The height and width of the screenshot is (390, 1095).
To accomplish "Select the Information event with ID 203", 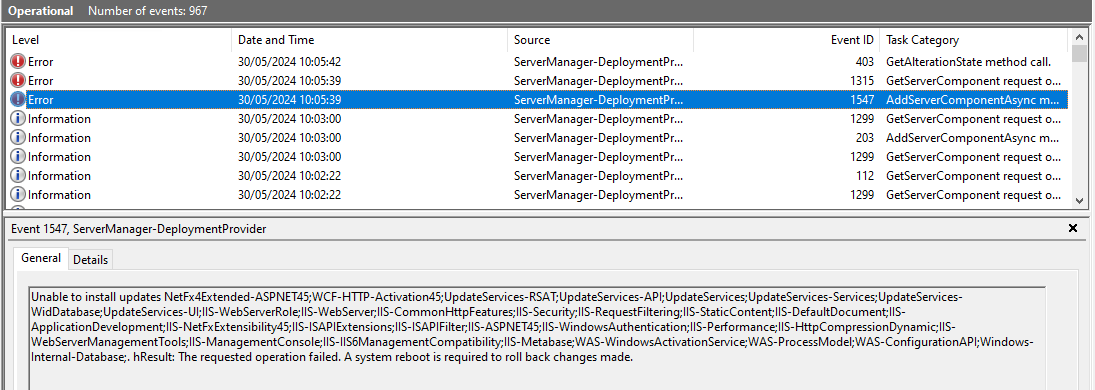I will 537,138.
